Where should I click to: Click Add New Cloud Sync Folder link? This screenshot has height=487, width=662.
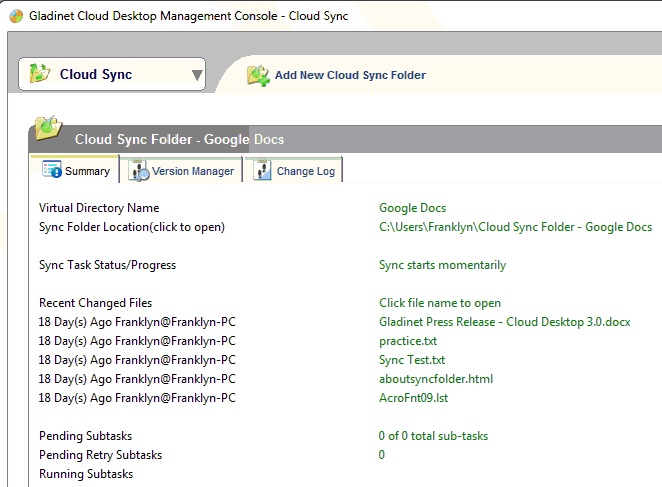click(x=350, y=75)
